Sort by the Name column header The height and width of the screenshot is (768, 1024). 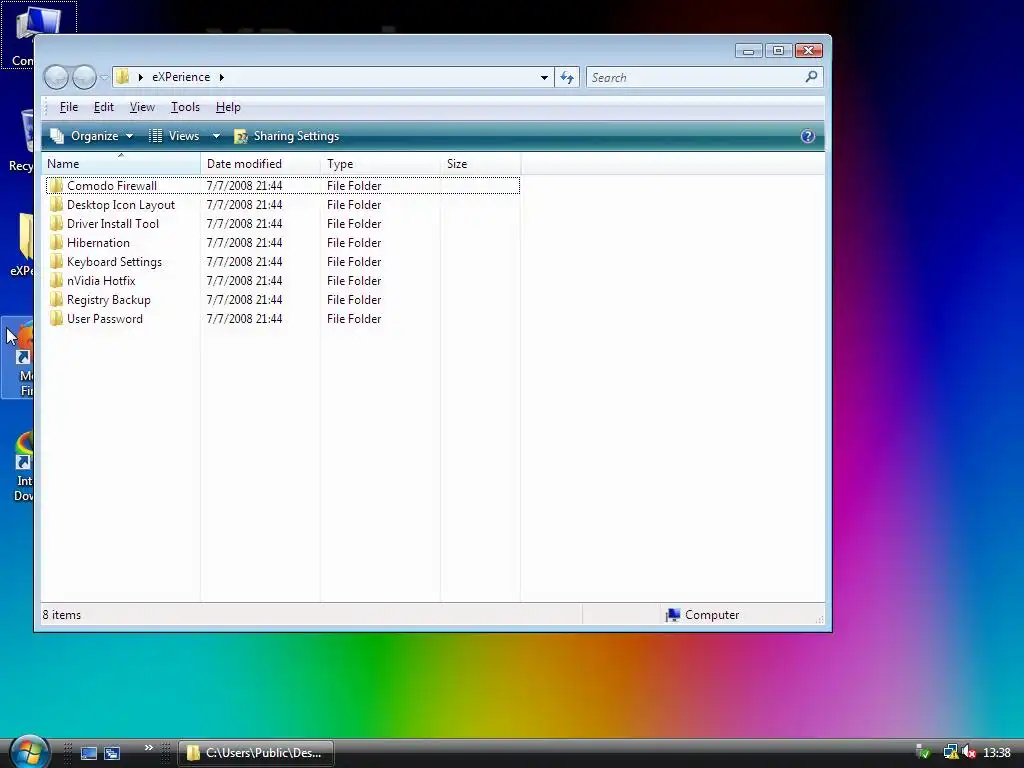pos(121,164)
